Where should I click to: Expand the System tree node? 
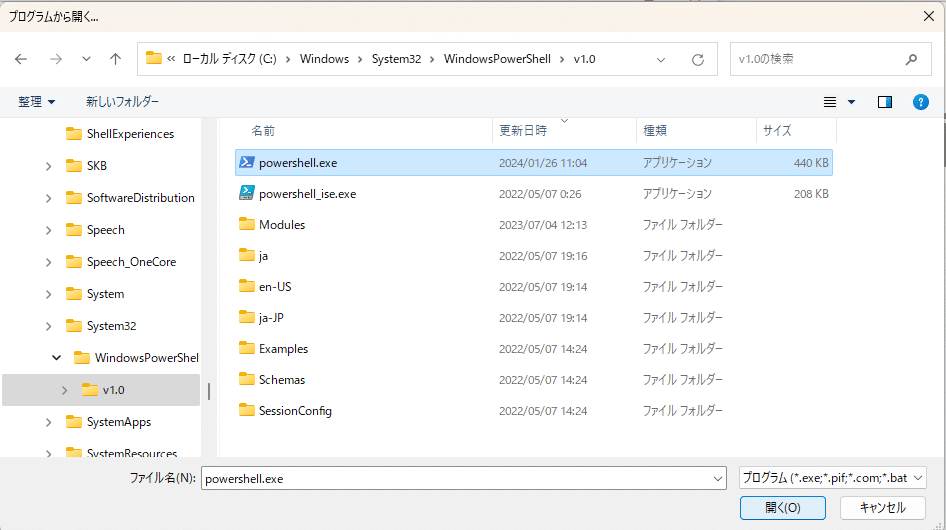48,294
